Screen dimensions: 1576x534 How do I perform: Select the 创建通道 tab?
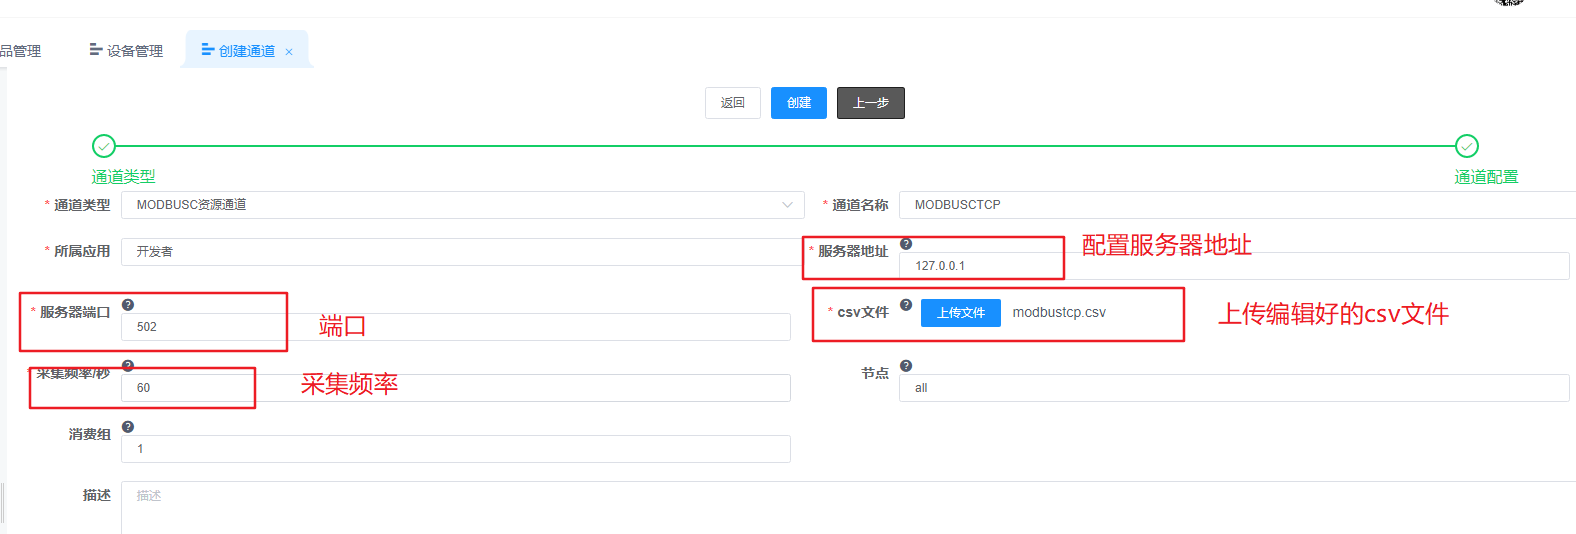point(247,51)
